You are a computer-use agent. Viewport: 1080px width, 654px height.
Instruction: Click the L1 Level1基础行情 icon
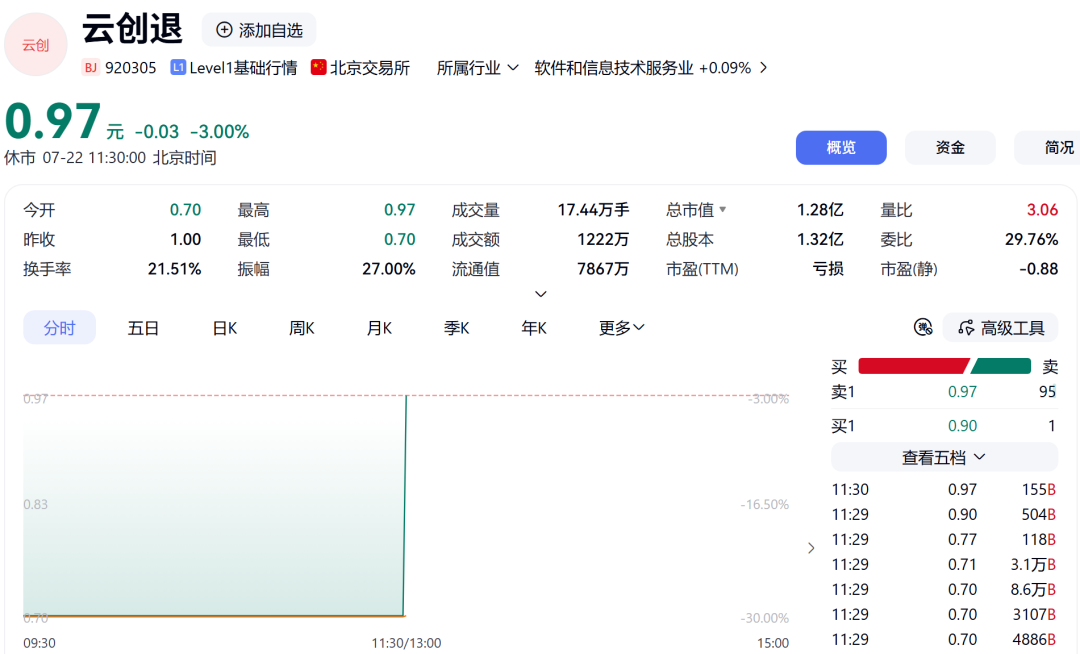pyautogui.click(x=178, y=67)
